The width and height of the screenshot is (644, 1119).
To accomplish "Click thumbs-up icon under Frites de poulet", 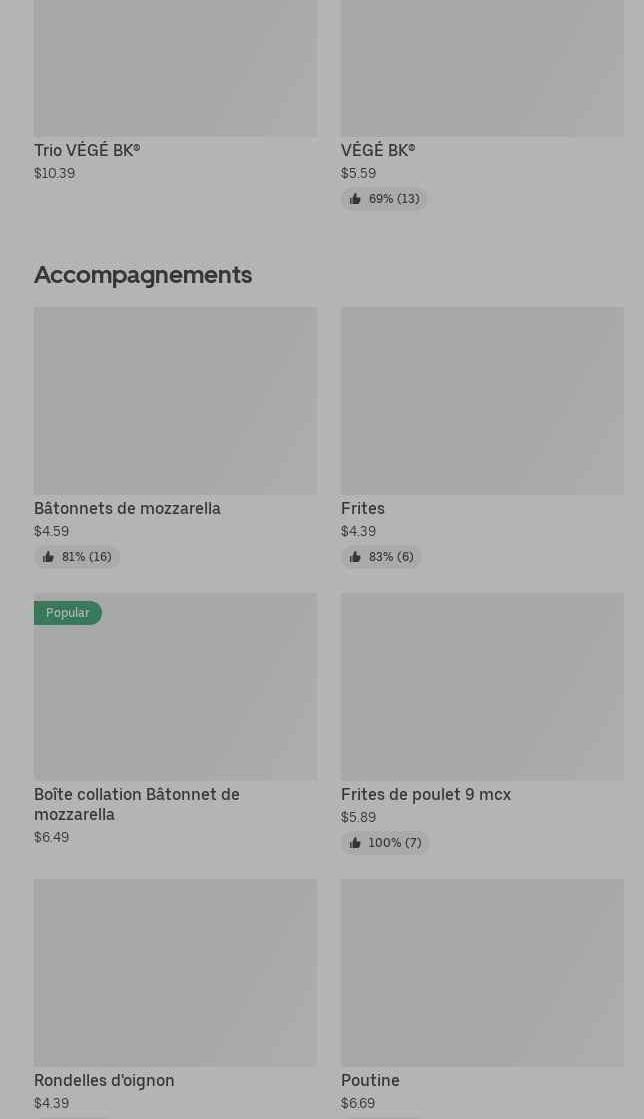I will [355, 843].
